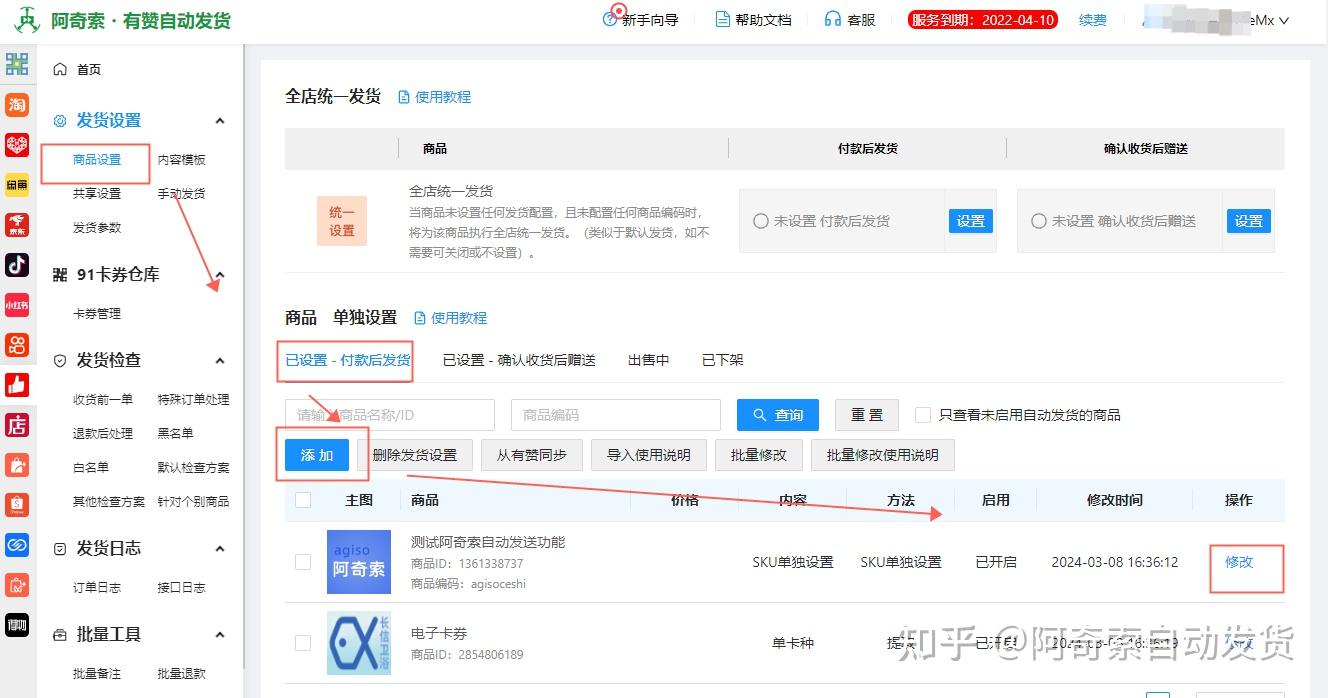This screenshot has width=1328, height=698.
Task: Select the yellow 闲鱼 platform icon
Action: (17, 185)
